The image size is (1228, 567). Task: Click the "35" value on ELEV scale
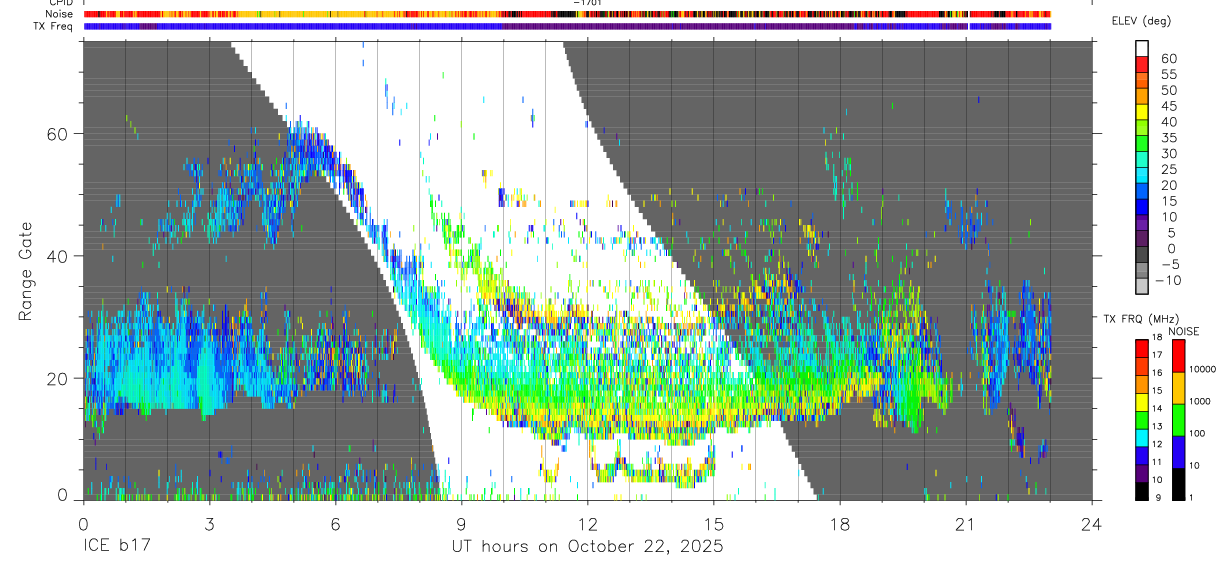pyautogui.click(x=1168, y=138)
